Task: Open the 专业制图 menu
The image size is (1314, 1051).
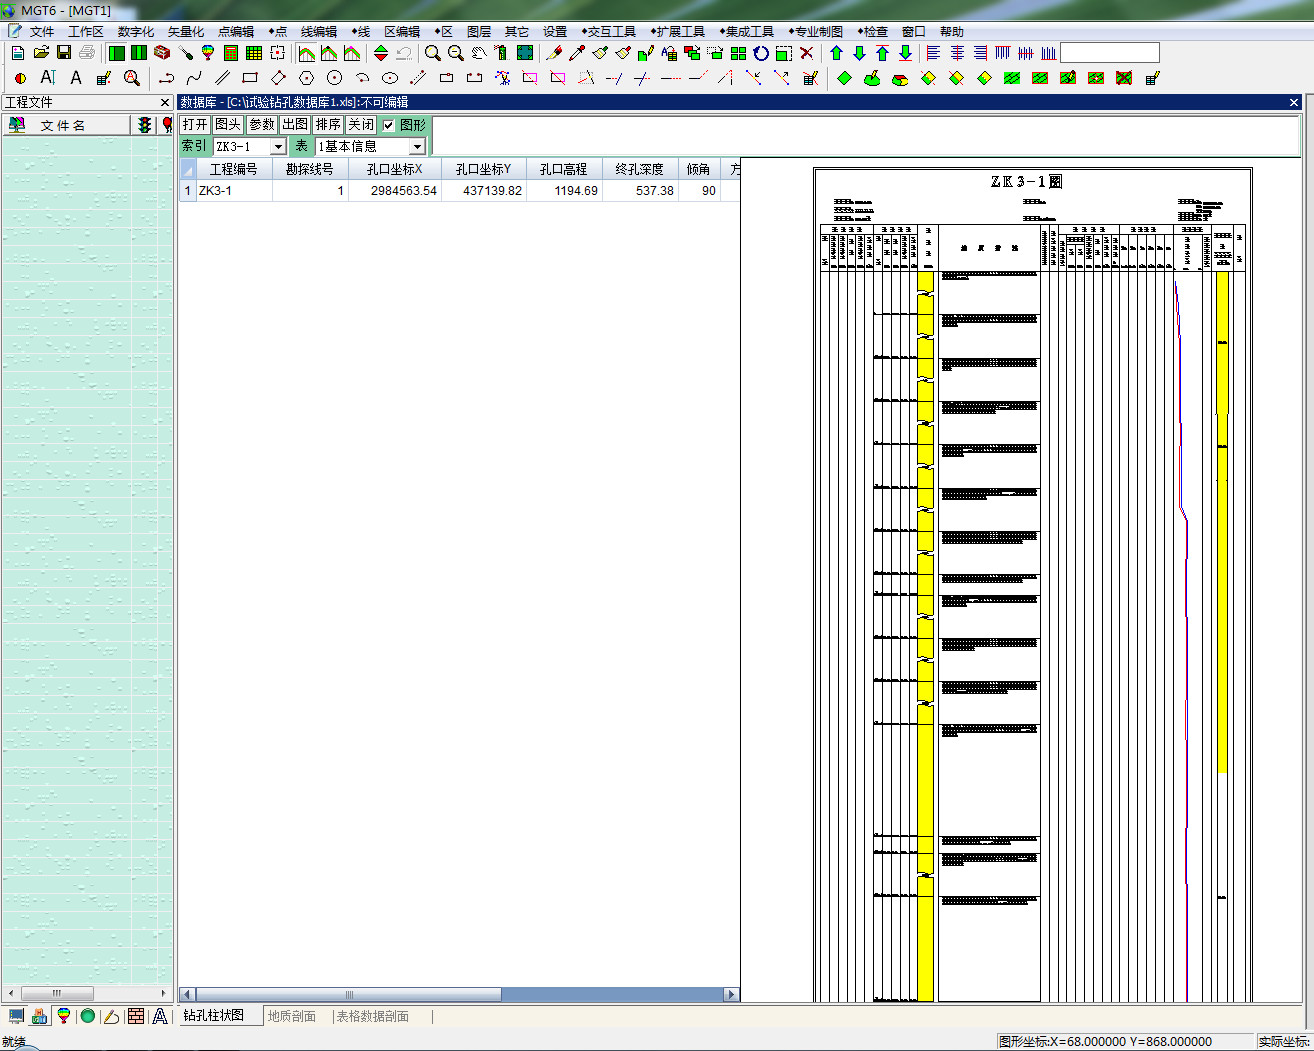Action: (x=816, y=32)
